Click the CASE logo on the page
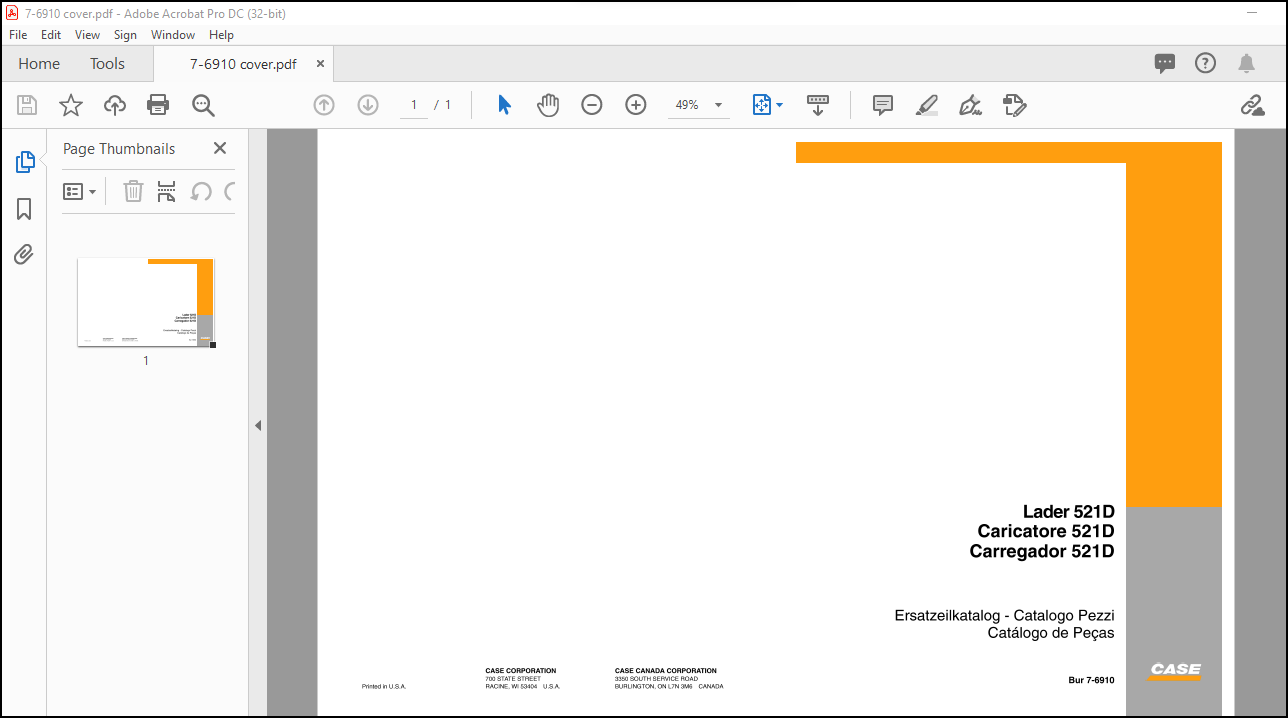The image size is (1288, 718). coord(1175,671)
